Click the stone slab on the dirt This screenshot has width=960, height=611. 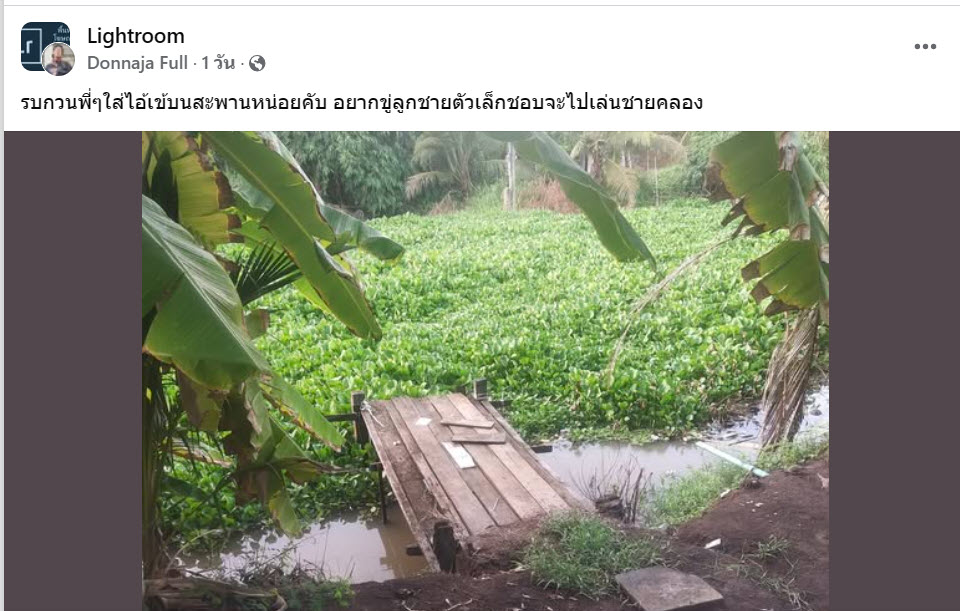click(669, 588)
